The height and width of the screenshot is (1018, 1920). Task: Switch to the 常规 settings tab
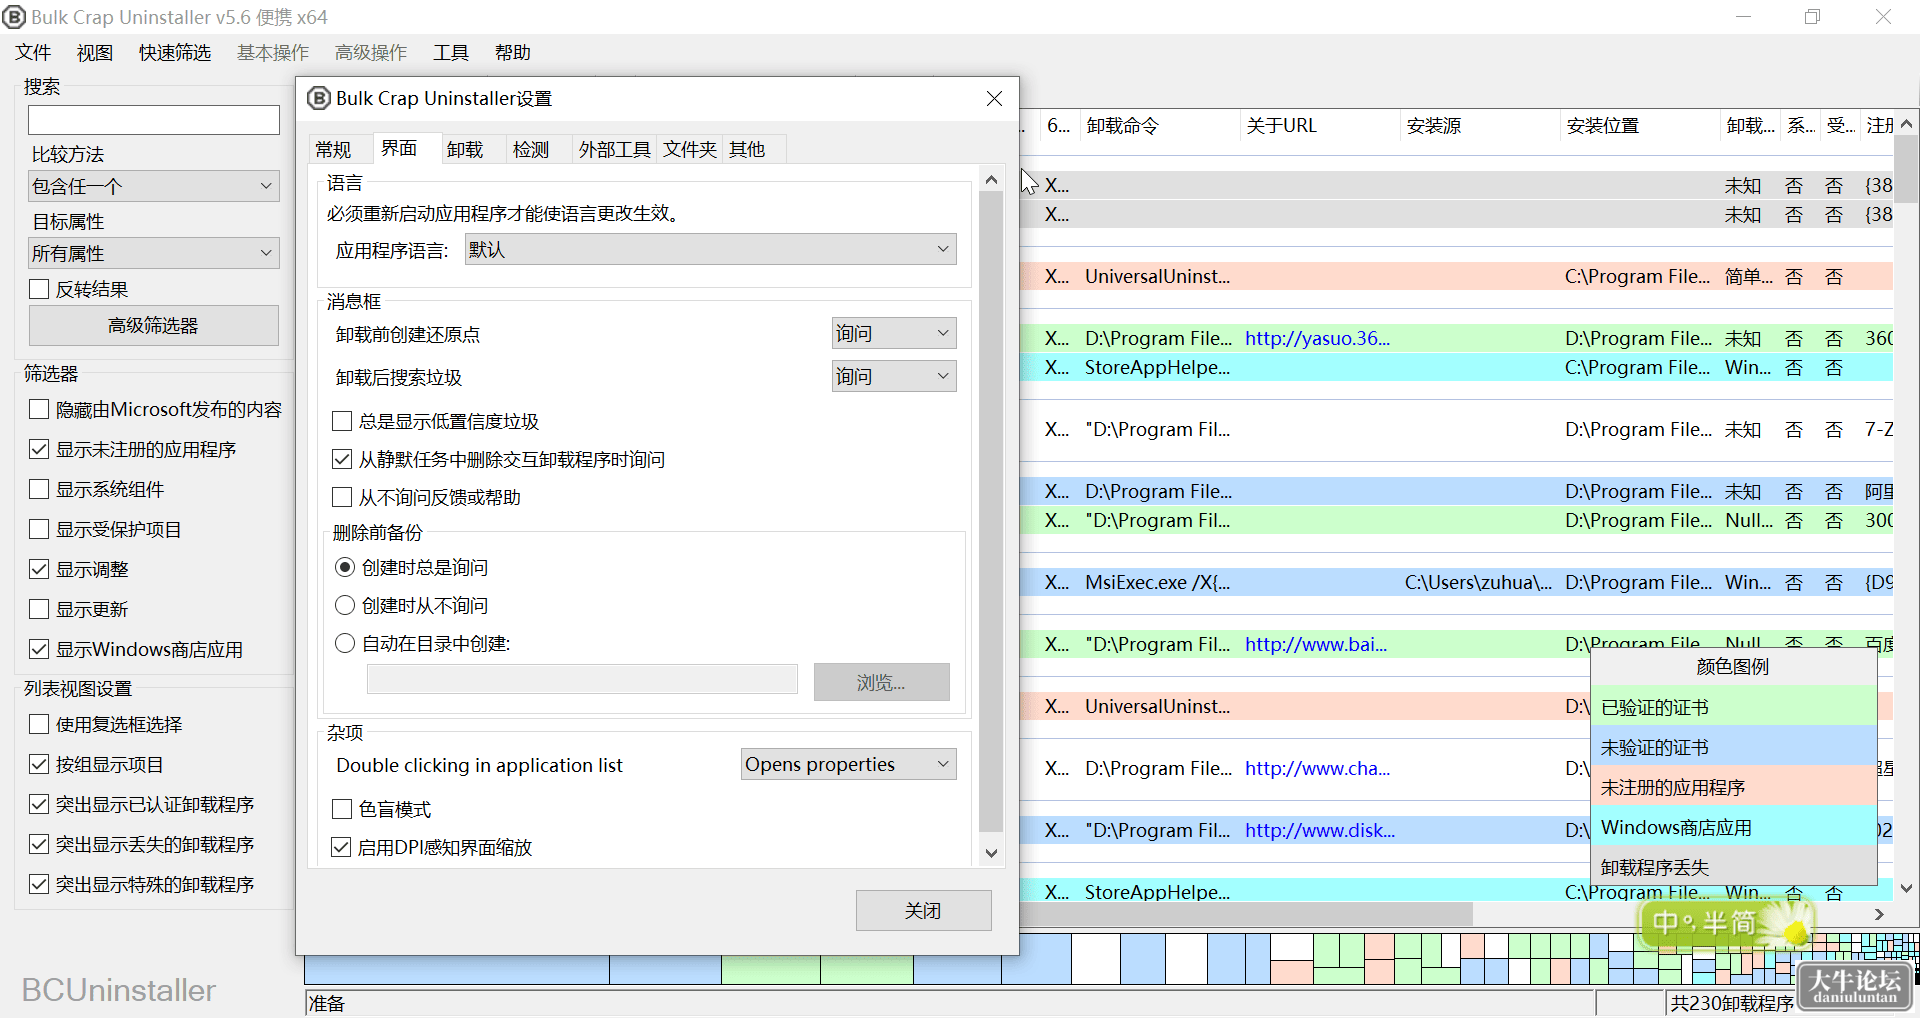point(334,149)
